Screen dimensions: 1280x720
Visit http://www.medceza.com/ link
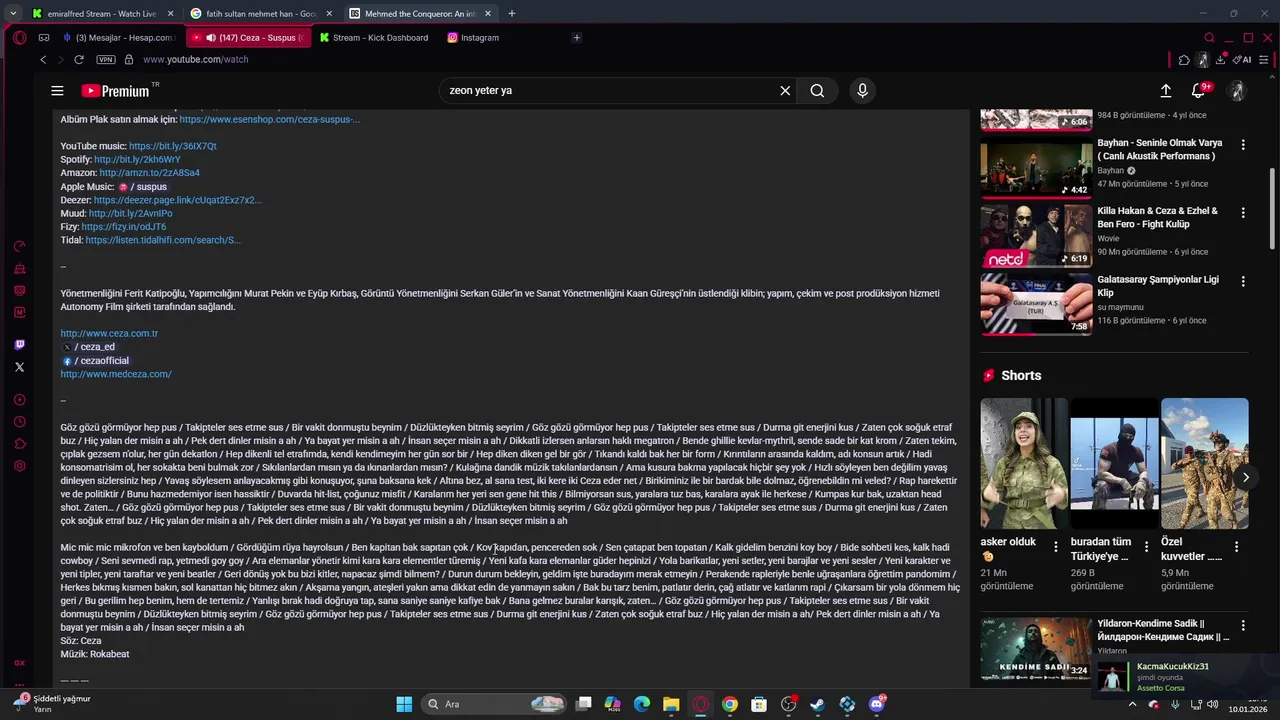coord(116,374)
